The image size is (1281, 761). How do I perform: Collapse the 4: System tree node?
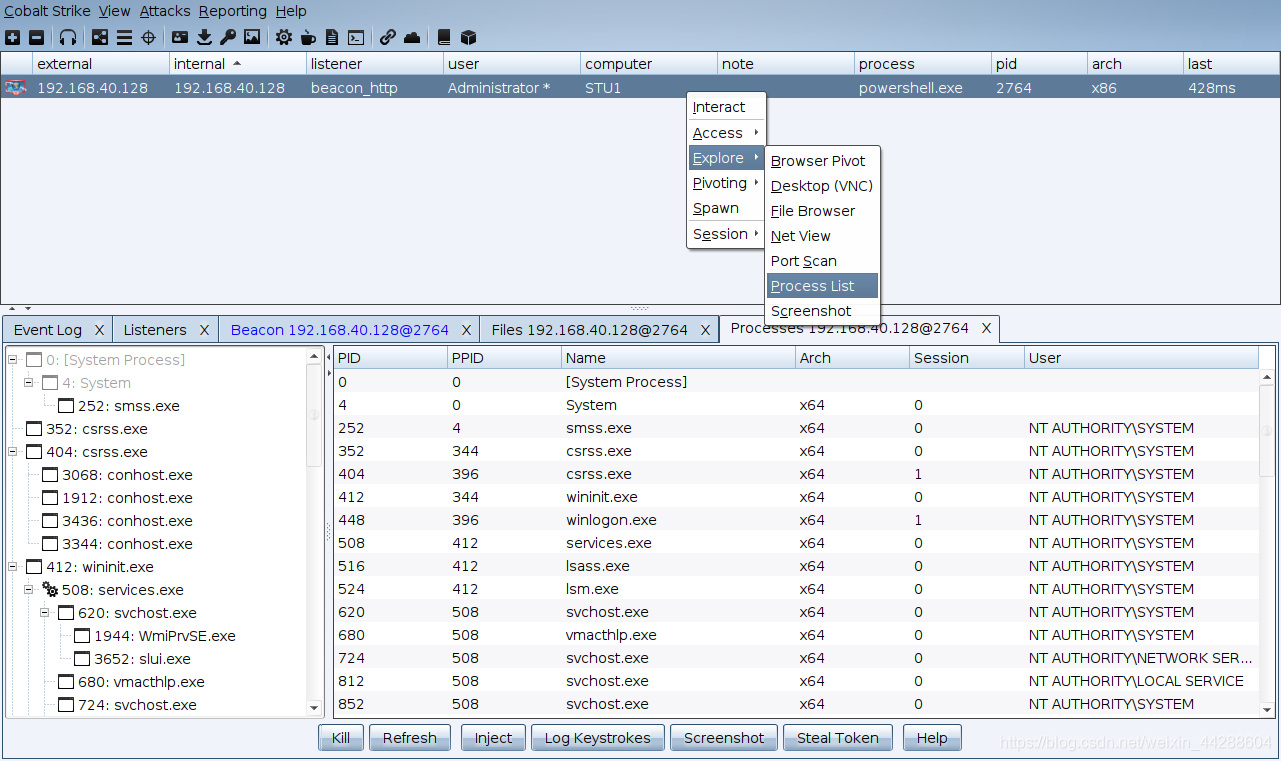coord(29,383)
